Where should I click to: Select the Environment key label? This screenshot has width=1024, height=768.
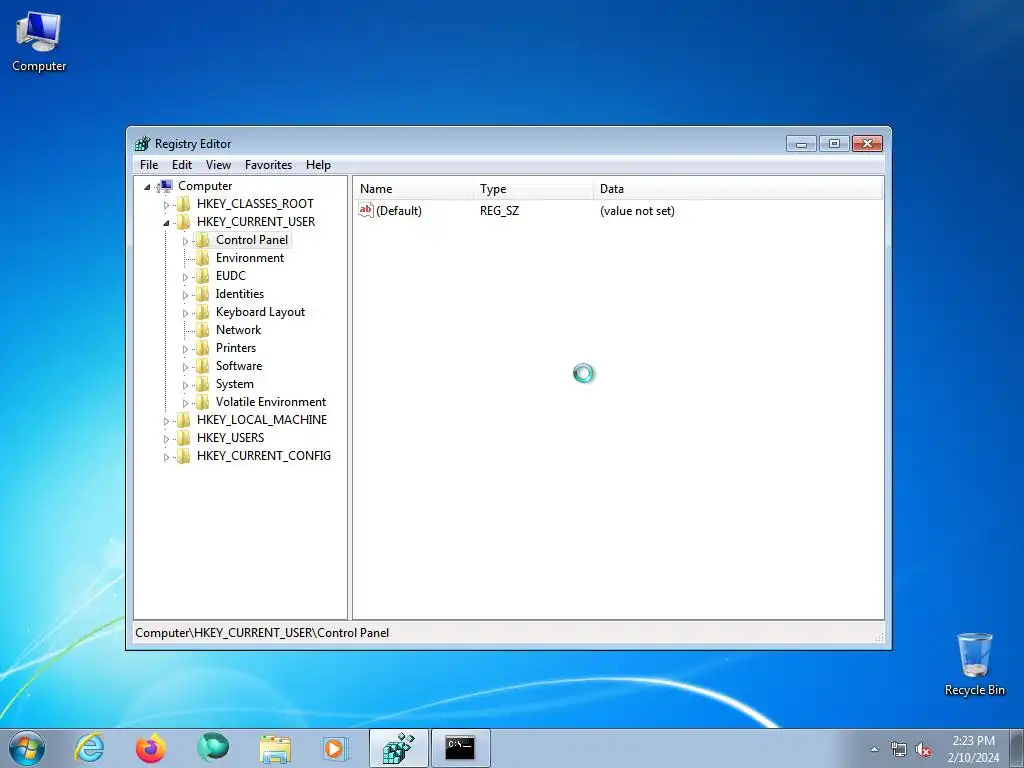(249, 258)
